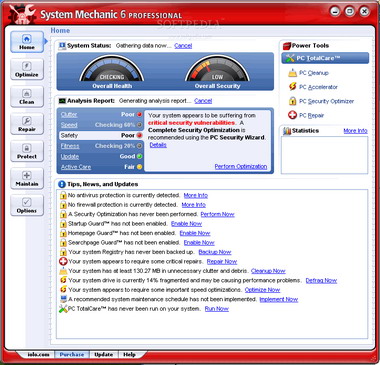Click the Tips, News, and Updates info icon
380x365 pixels.
tap(62, 184)
